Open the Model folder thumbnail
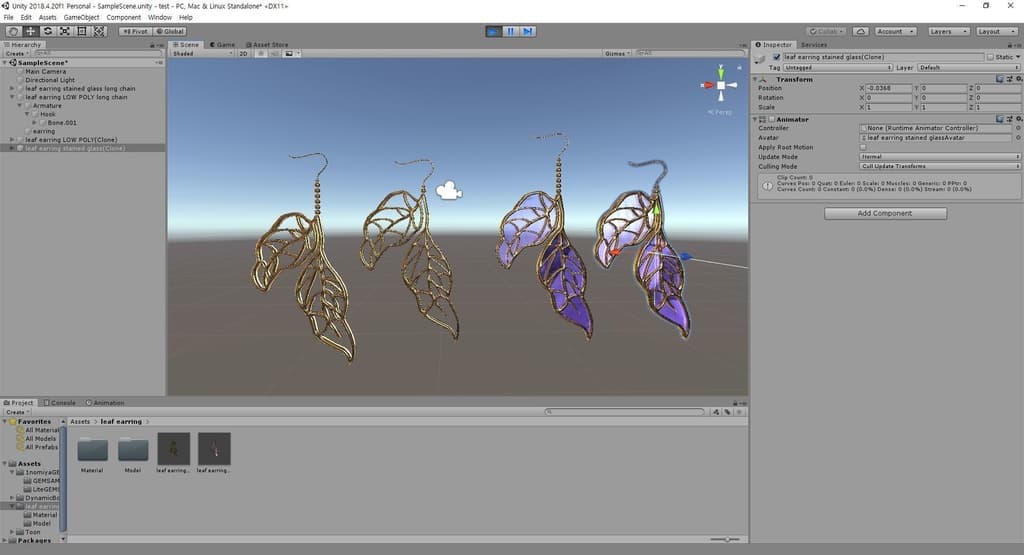This screenshot has width=1024, height=555. (133, 449)
